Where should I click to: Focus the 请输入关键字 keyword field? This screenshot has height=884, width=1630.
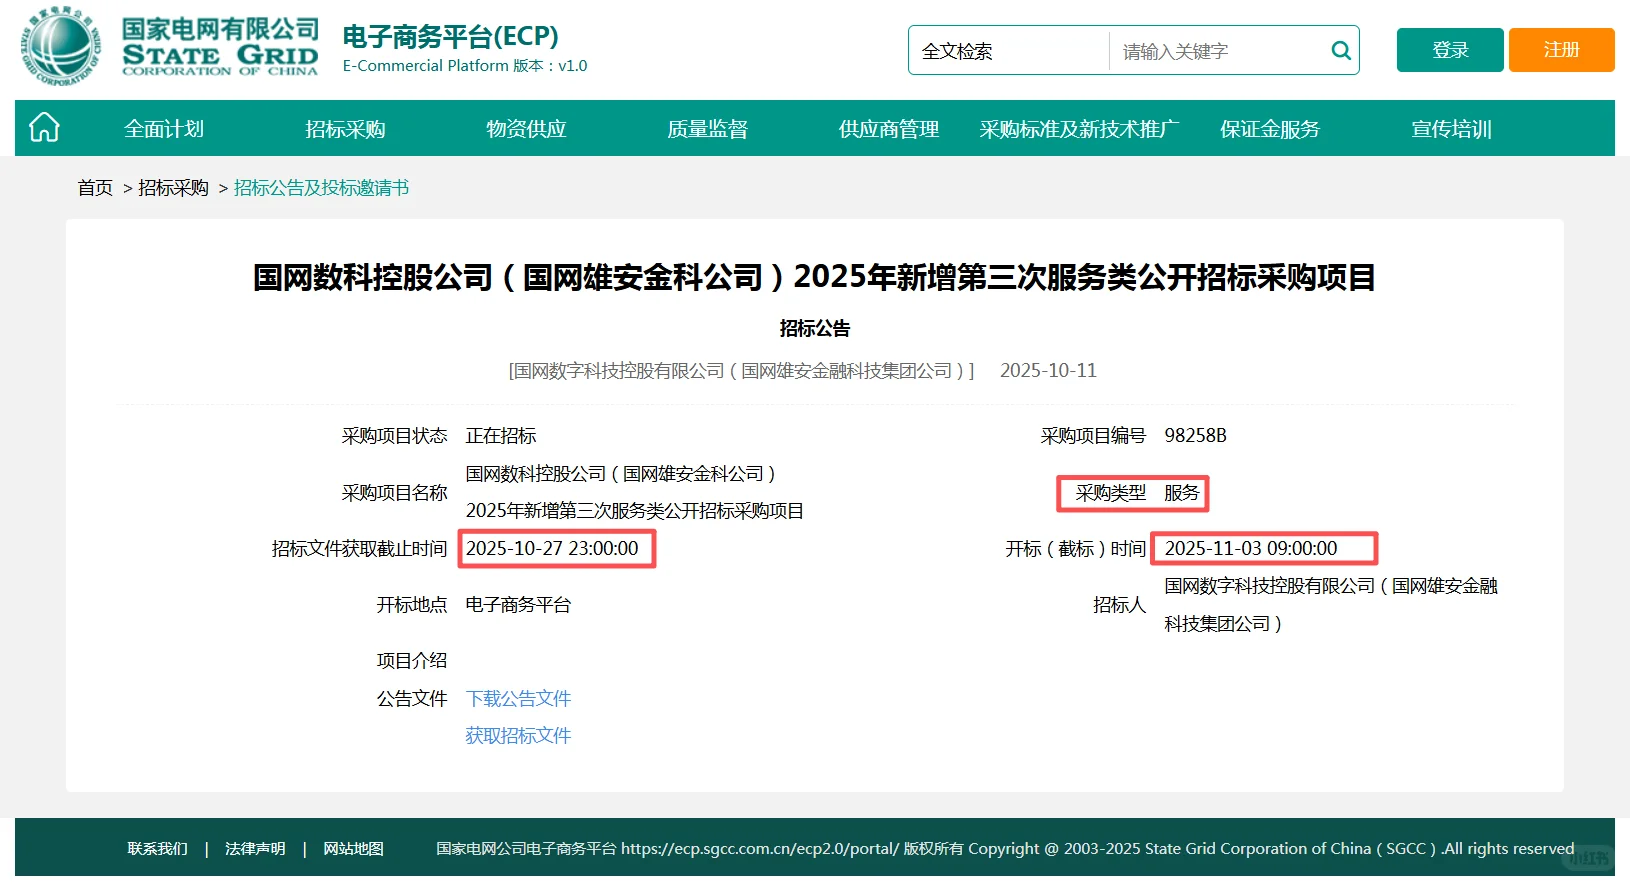(1218, 51)
